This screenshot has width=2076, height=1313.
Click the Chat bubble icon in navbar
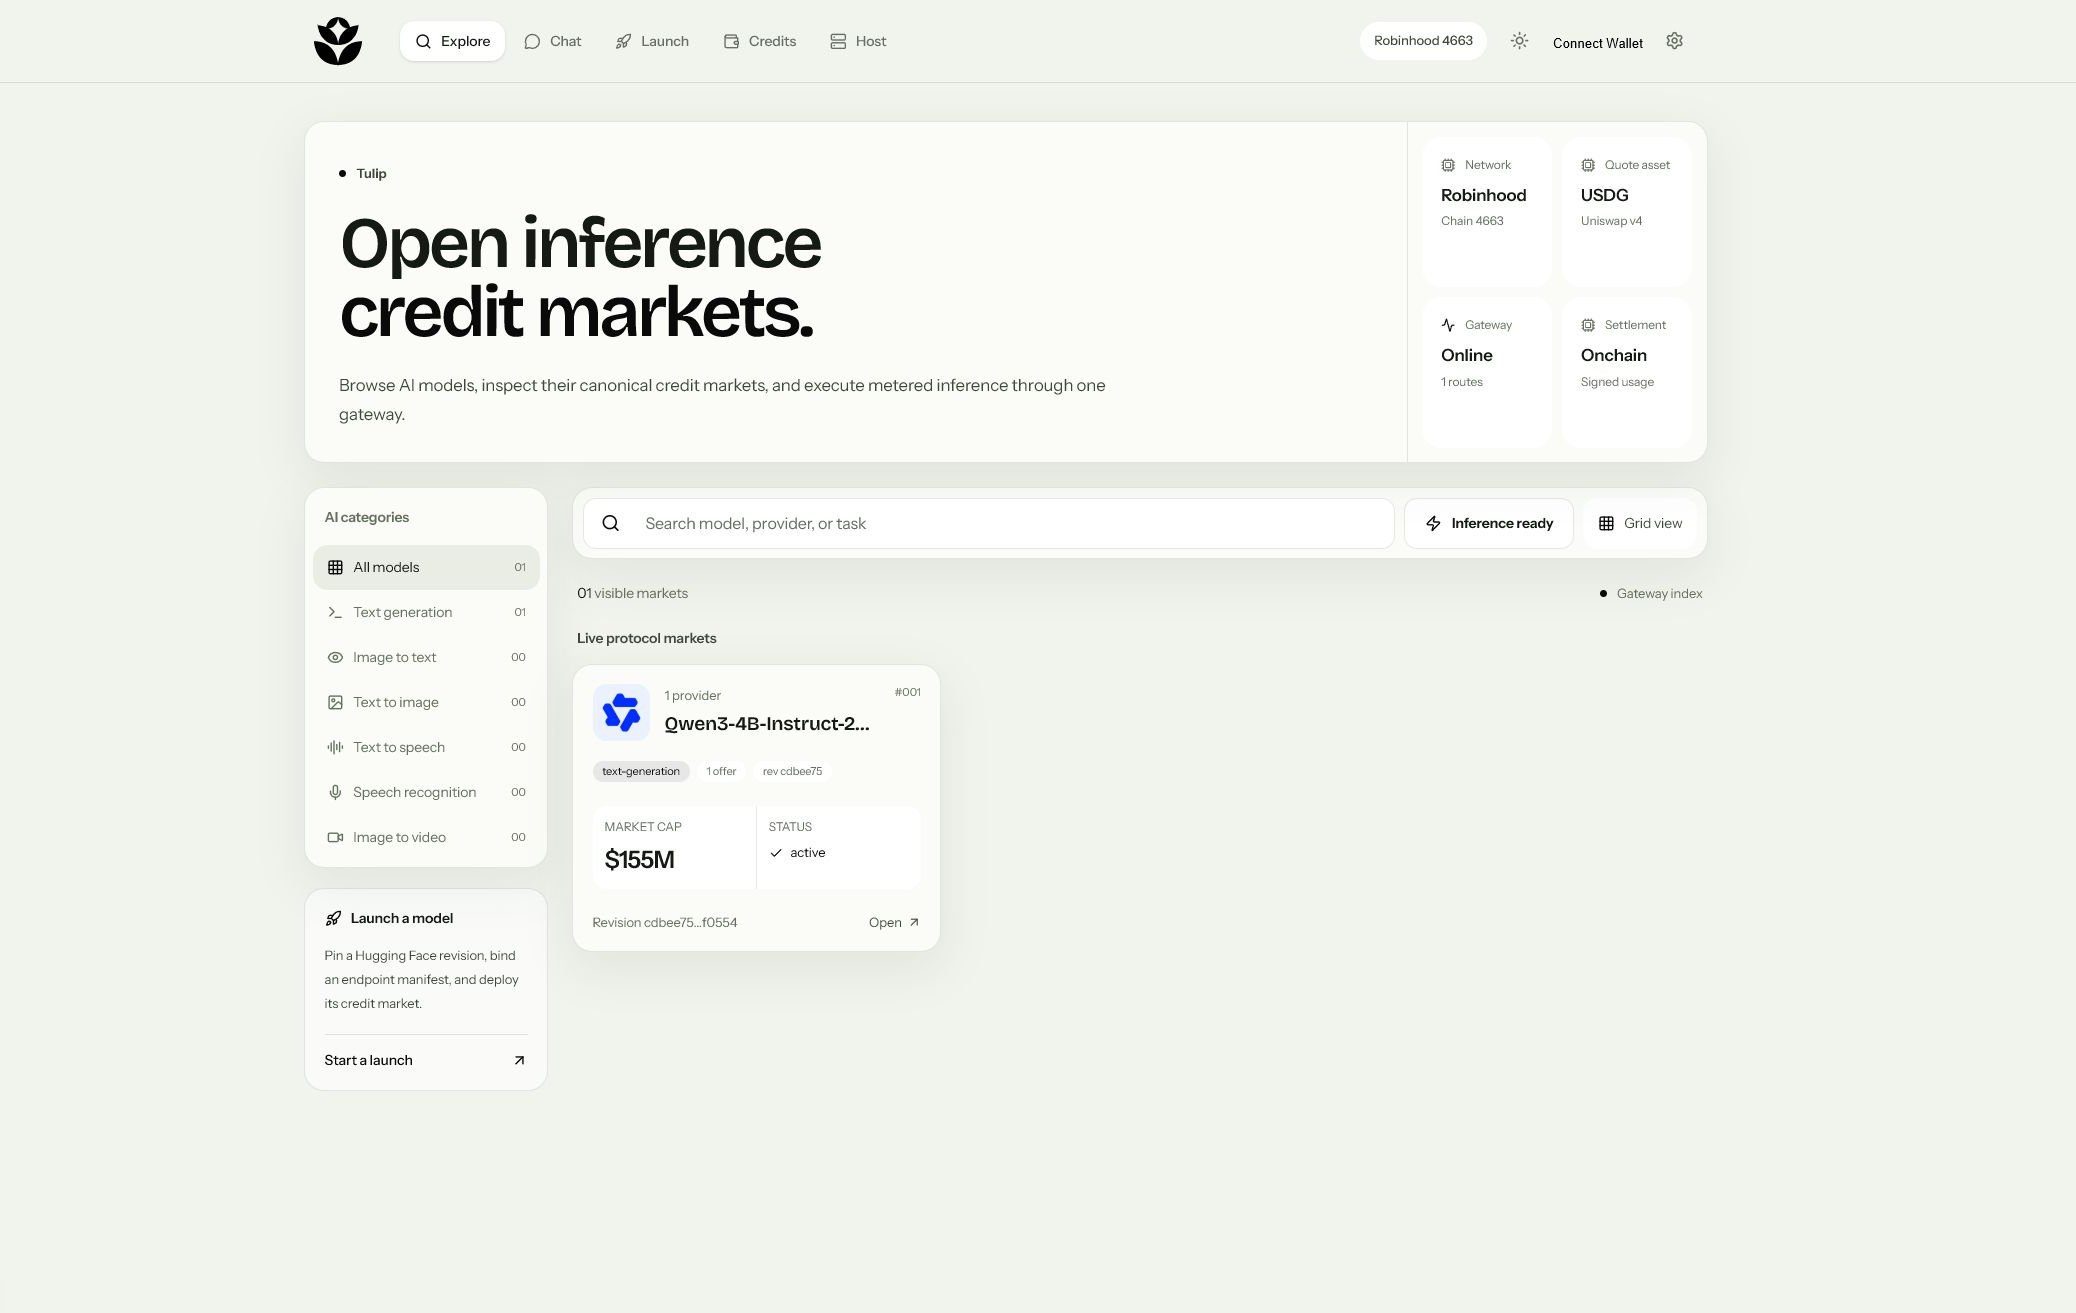tap(532, 41)
